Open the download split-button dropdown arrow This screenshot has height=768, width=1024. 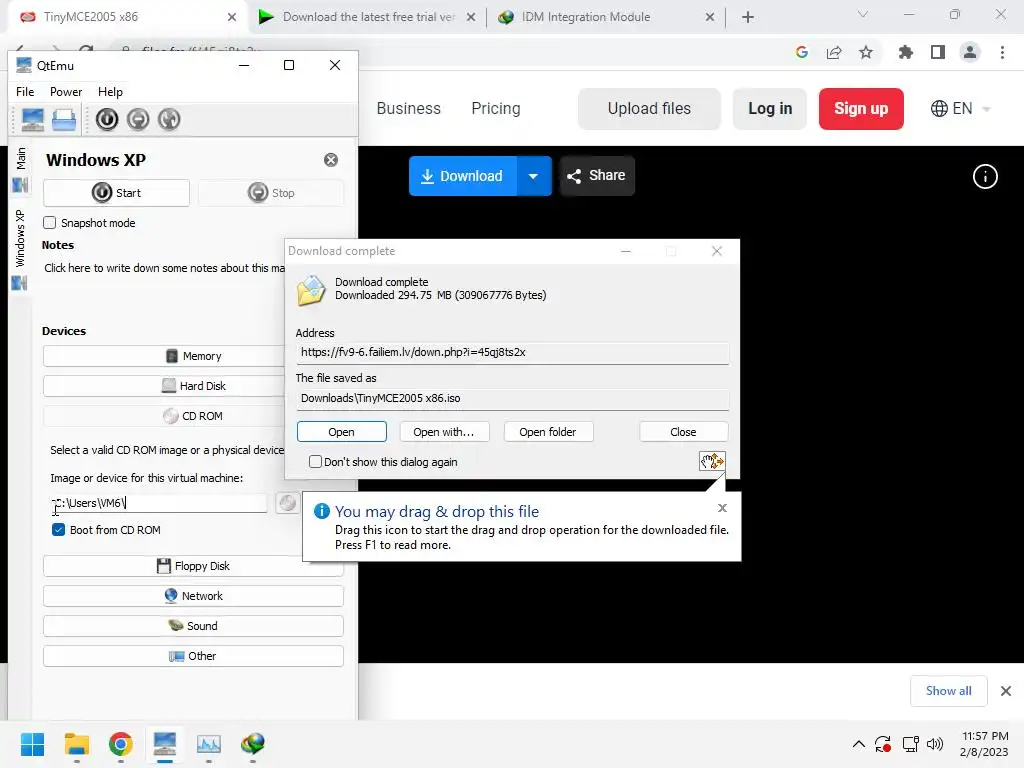tap(534, 176)
